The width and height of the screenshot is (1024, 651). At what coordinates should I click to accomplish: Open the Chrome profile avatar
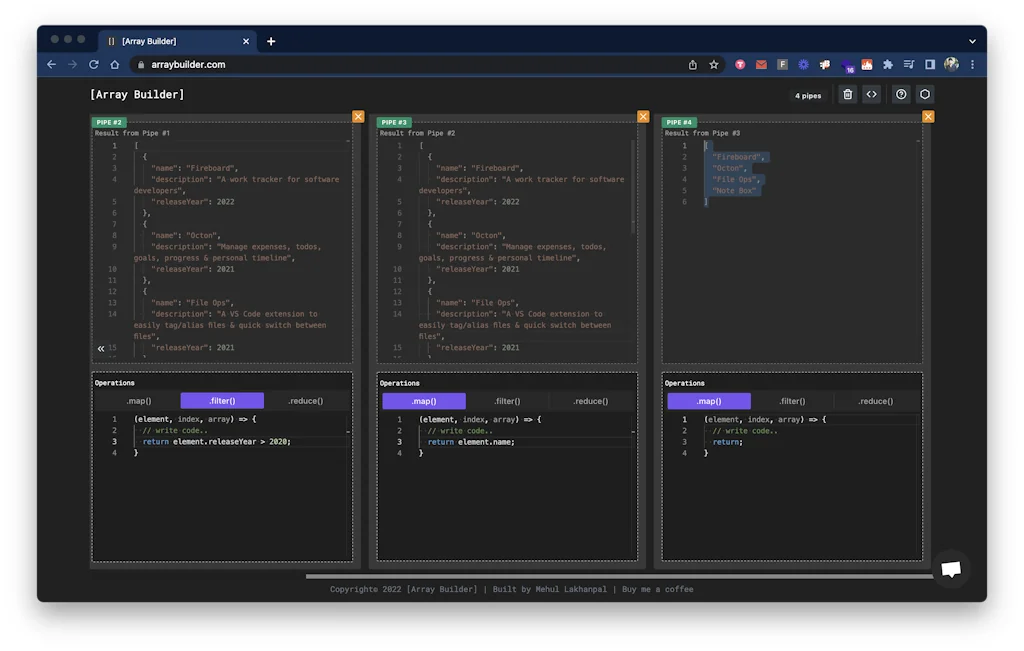[952, 64]
